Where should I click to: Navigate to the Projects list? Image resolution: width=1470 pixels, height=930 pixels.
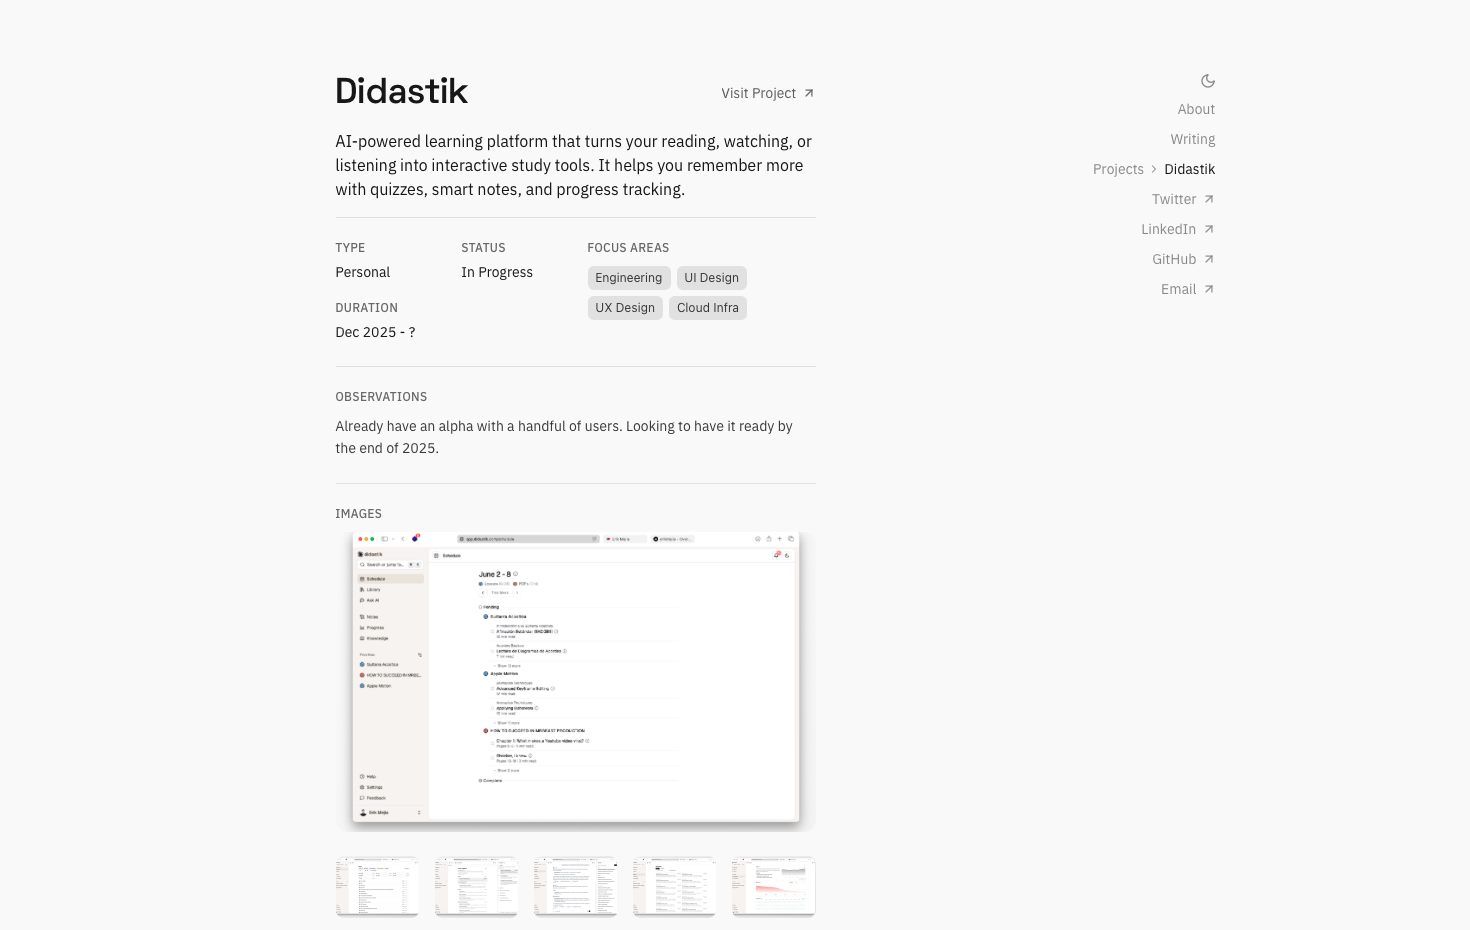1118,169
